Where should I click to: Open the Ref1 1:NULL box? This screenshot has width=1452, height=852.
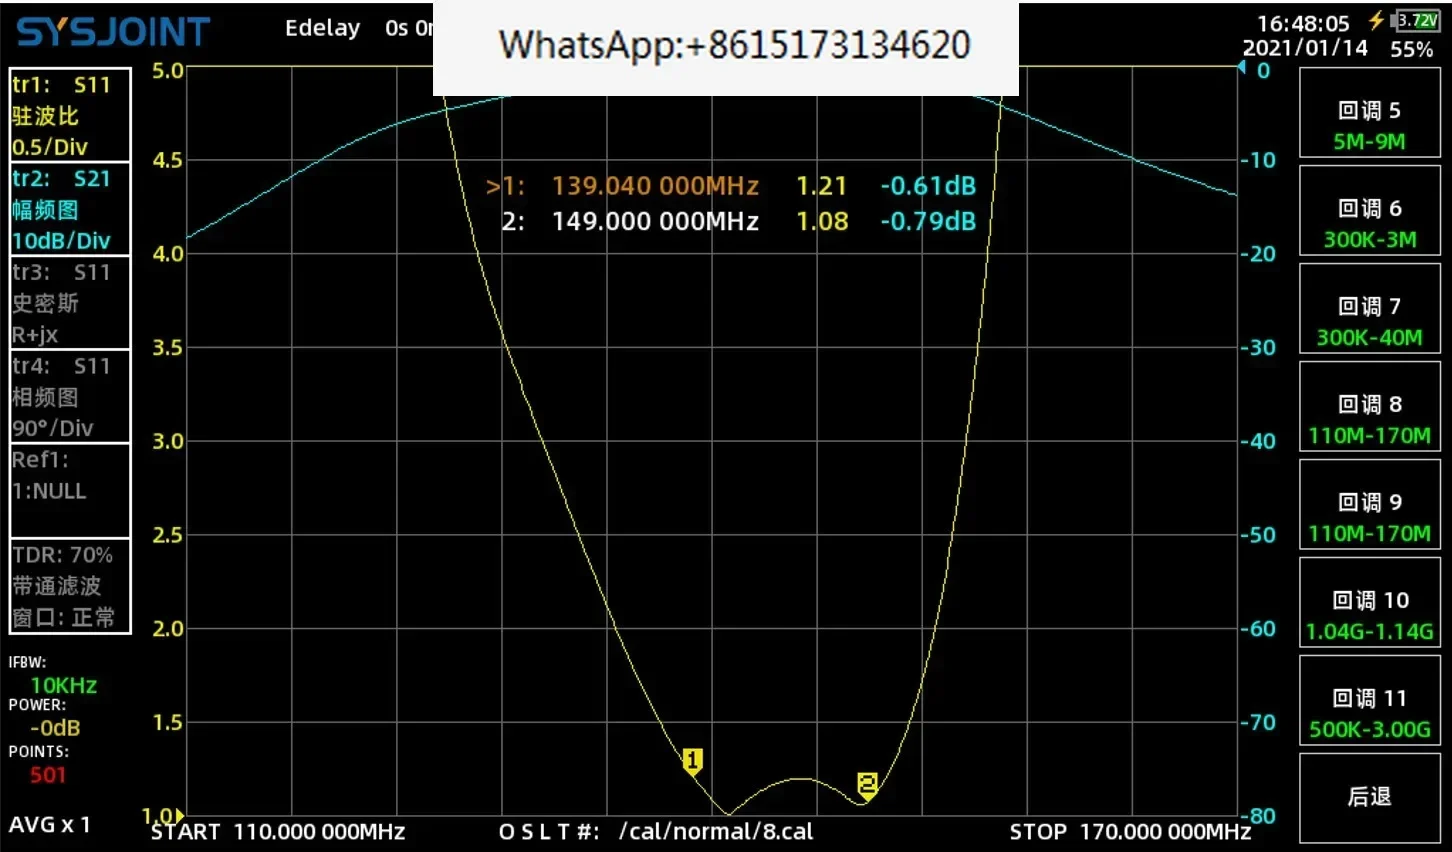[x=70, y=491]
